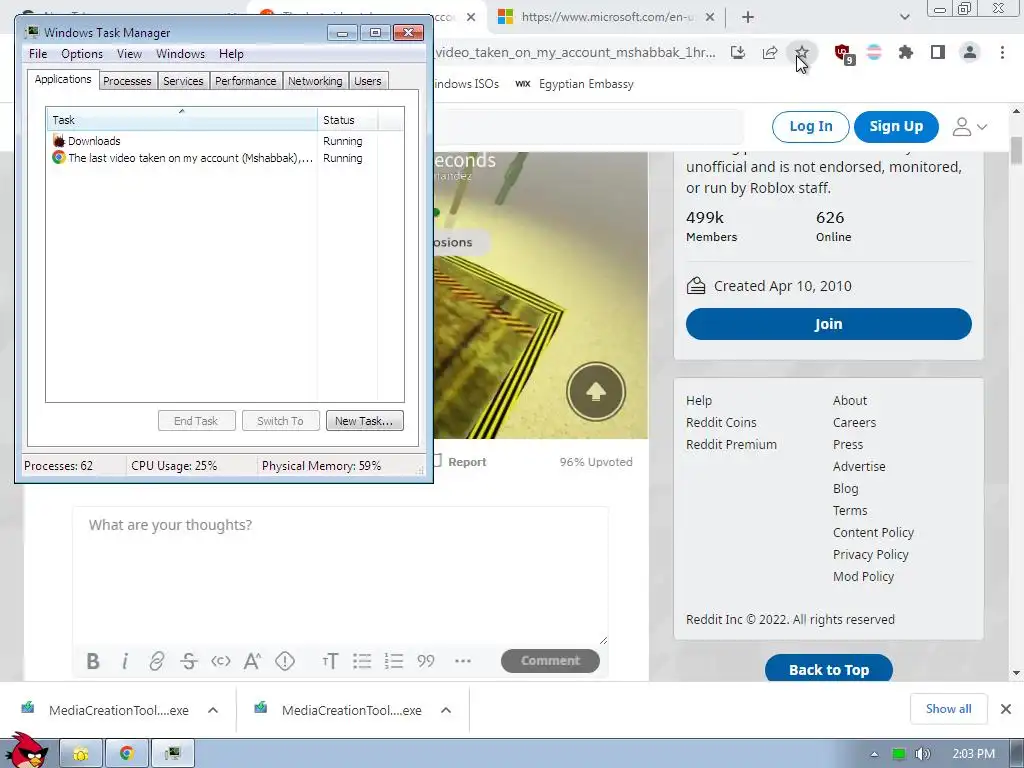Open the Chrome profile avatar
Screen dimensions: 1024x768
pyautogui.click(x=970, y=52)
